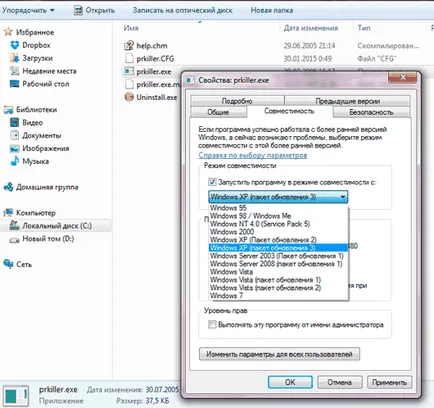Open the Справка по выбору параметров link
Screen dimensions: 434x408
[253, 155]
